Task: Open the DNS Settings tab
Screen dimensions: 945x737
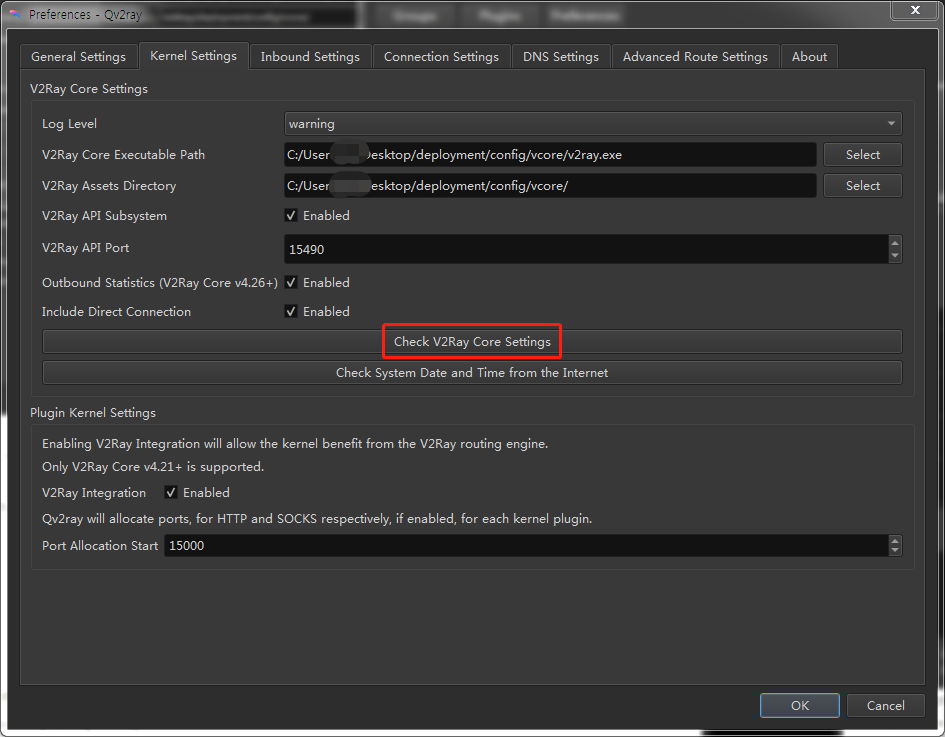Action: click(560, 57)
